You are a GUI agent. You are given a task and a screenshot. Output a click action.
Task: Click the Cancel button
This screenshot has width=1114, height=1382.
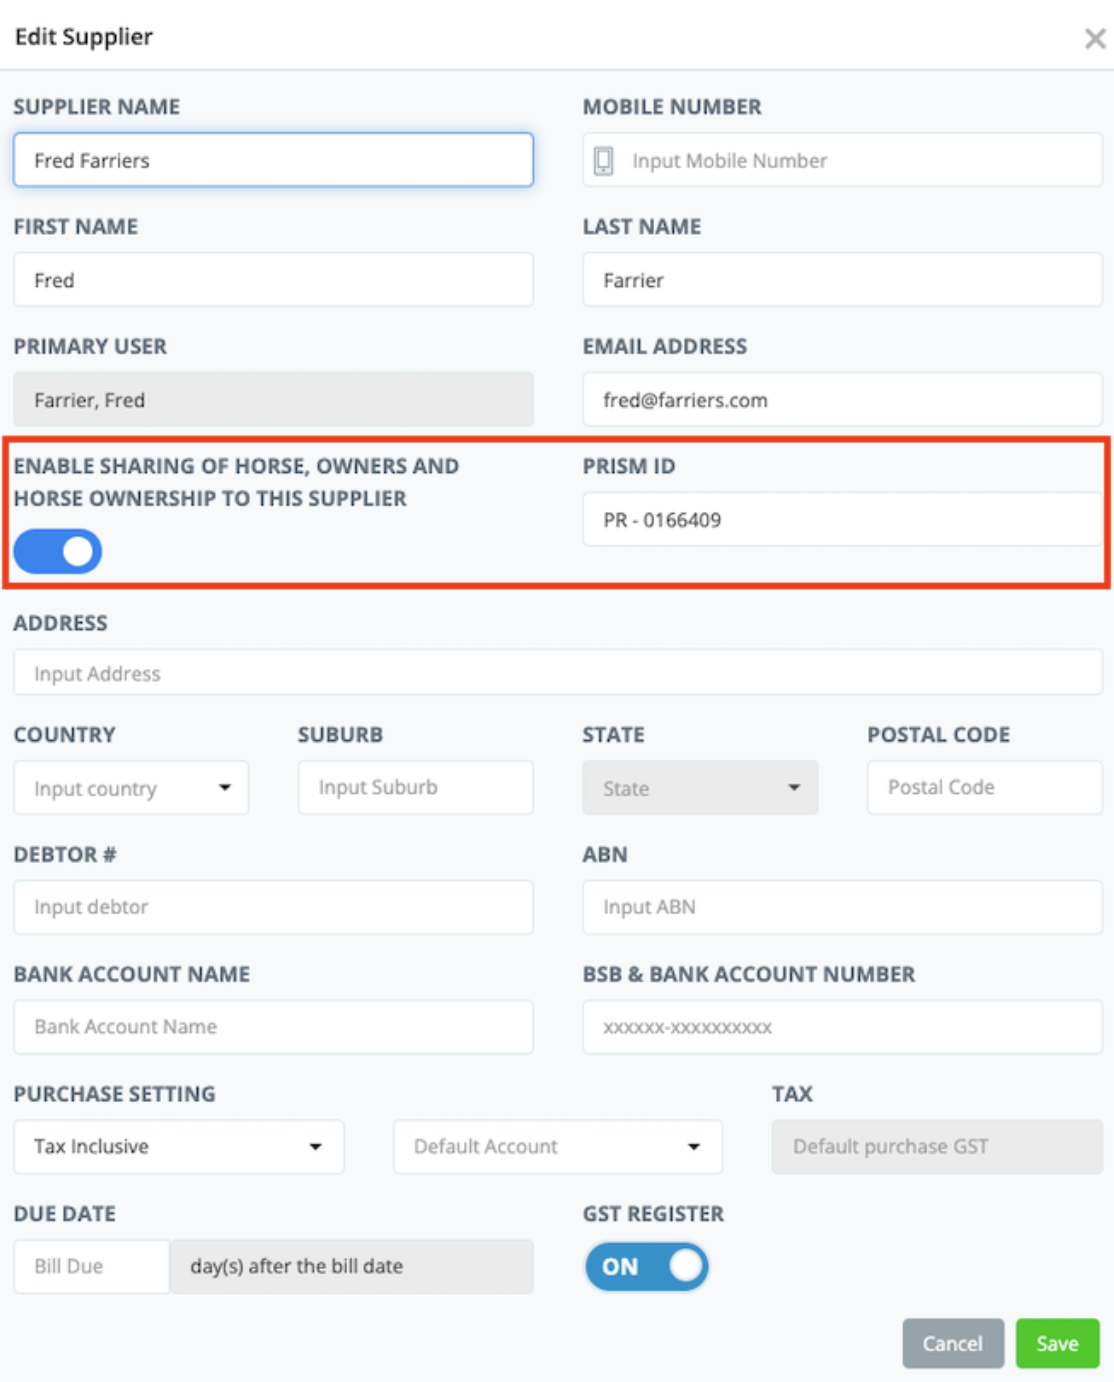coord(952,1343)
